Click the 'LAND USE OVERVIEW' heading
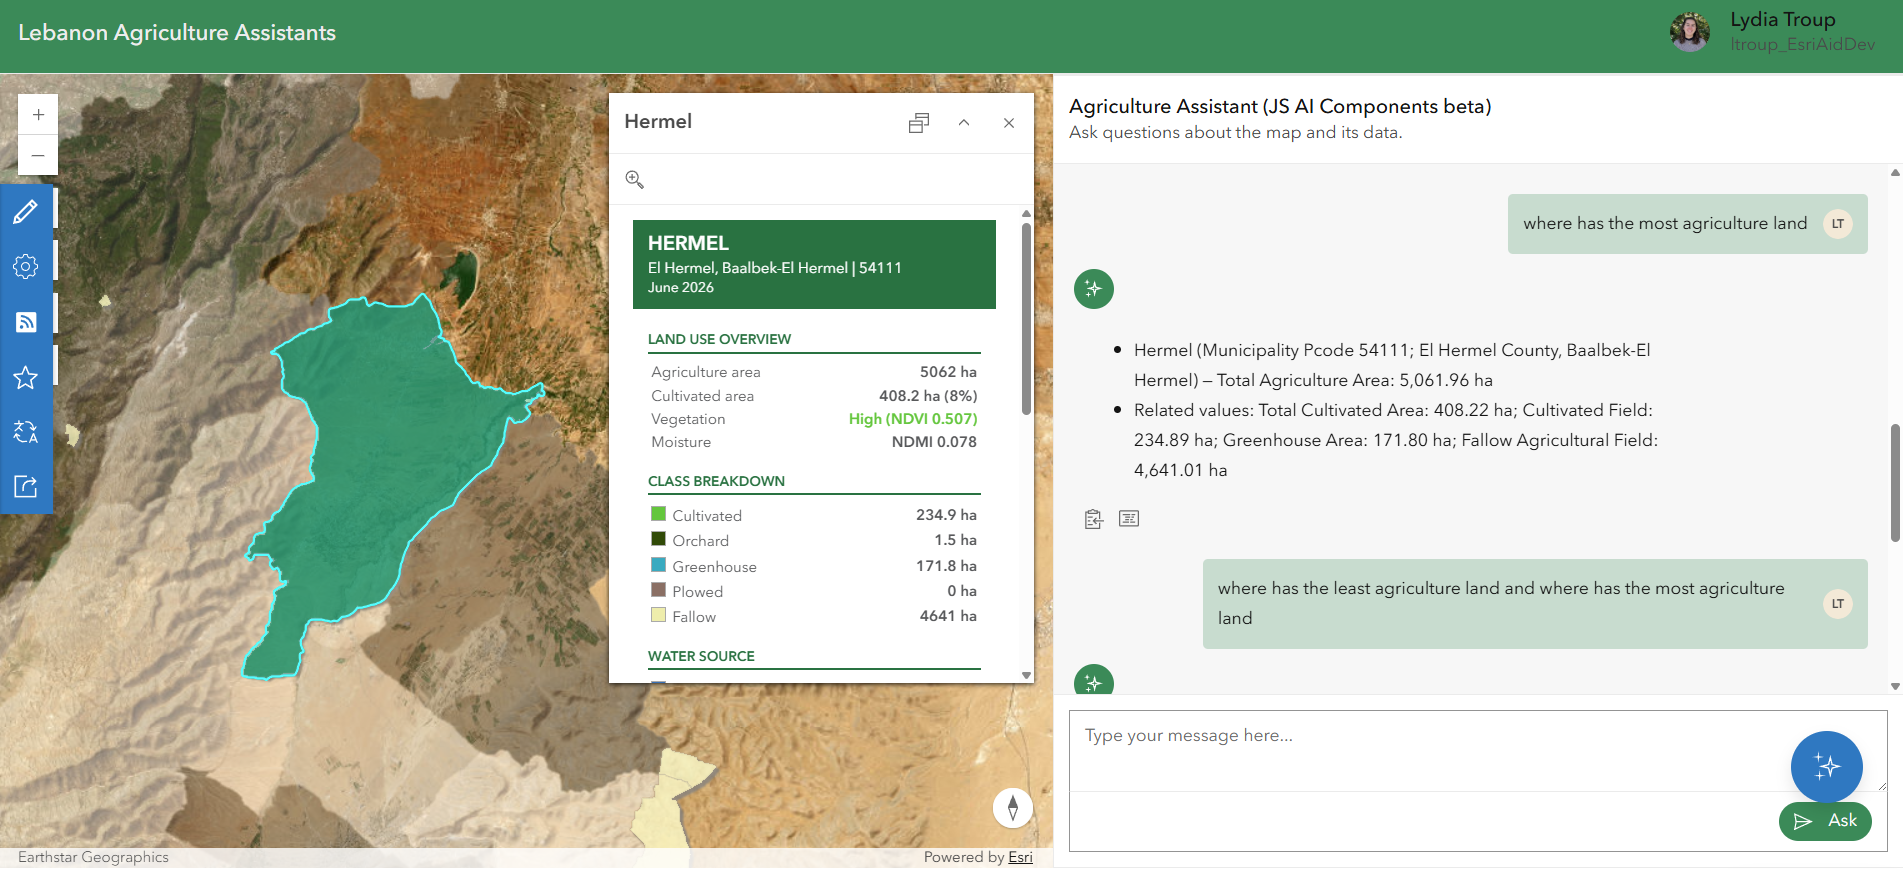The image size is (1903, 869). (719, 339)
